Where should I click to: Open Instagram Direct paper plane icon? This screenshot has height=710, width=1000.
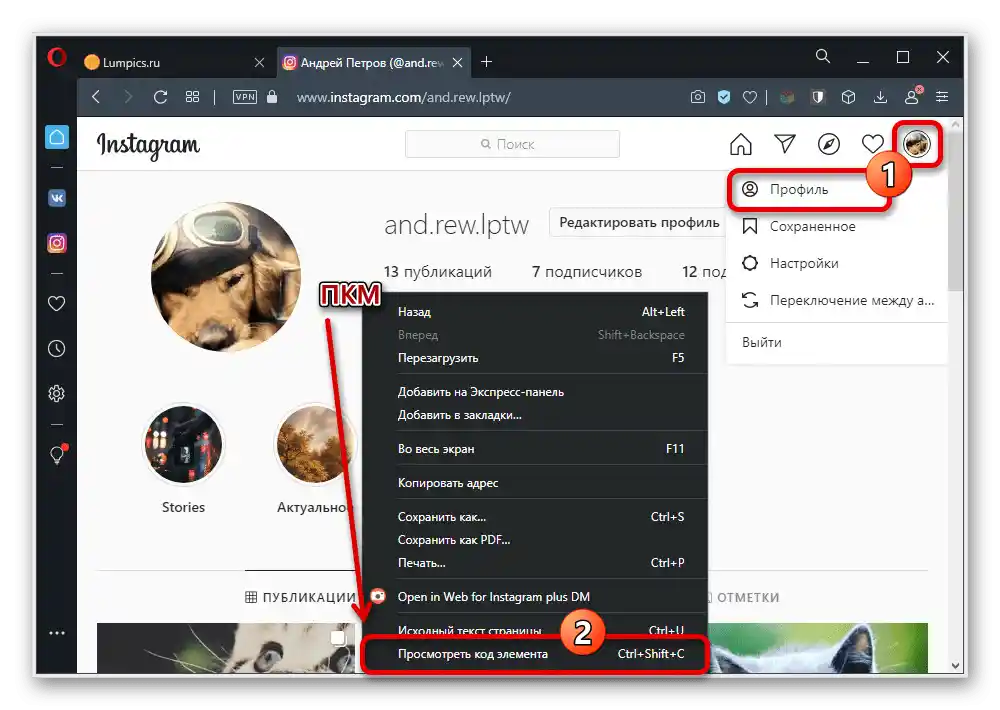(x=784, y=144)
